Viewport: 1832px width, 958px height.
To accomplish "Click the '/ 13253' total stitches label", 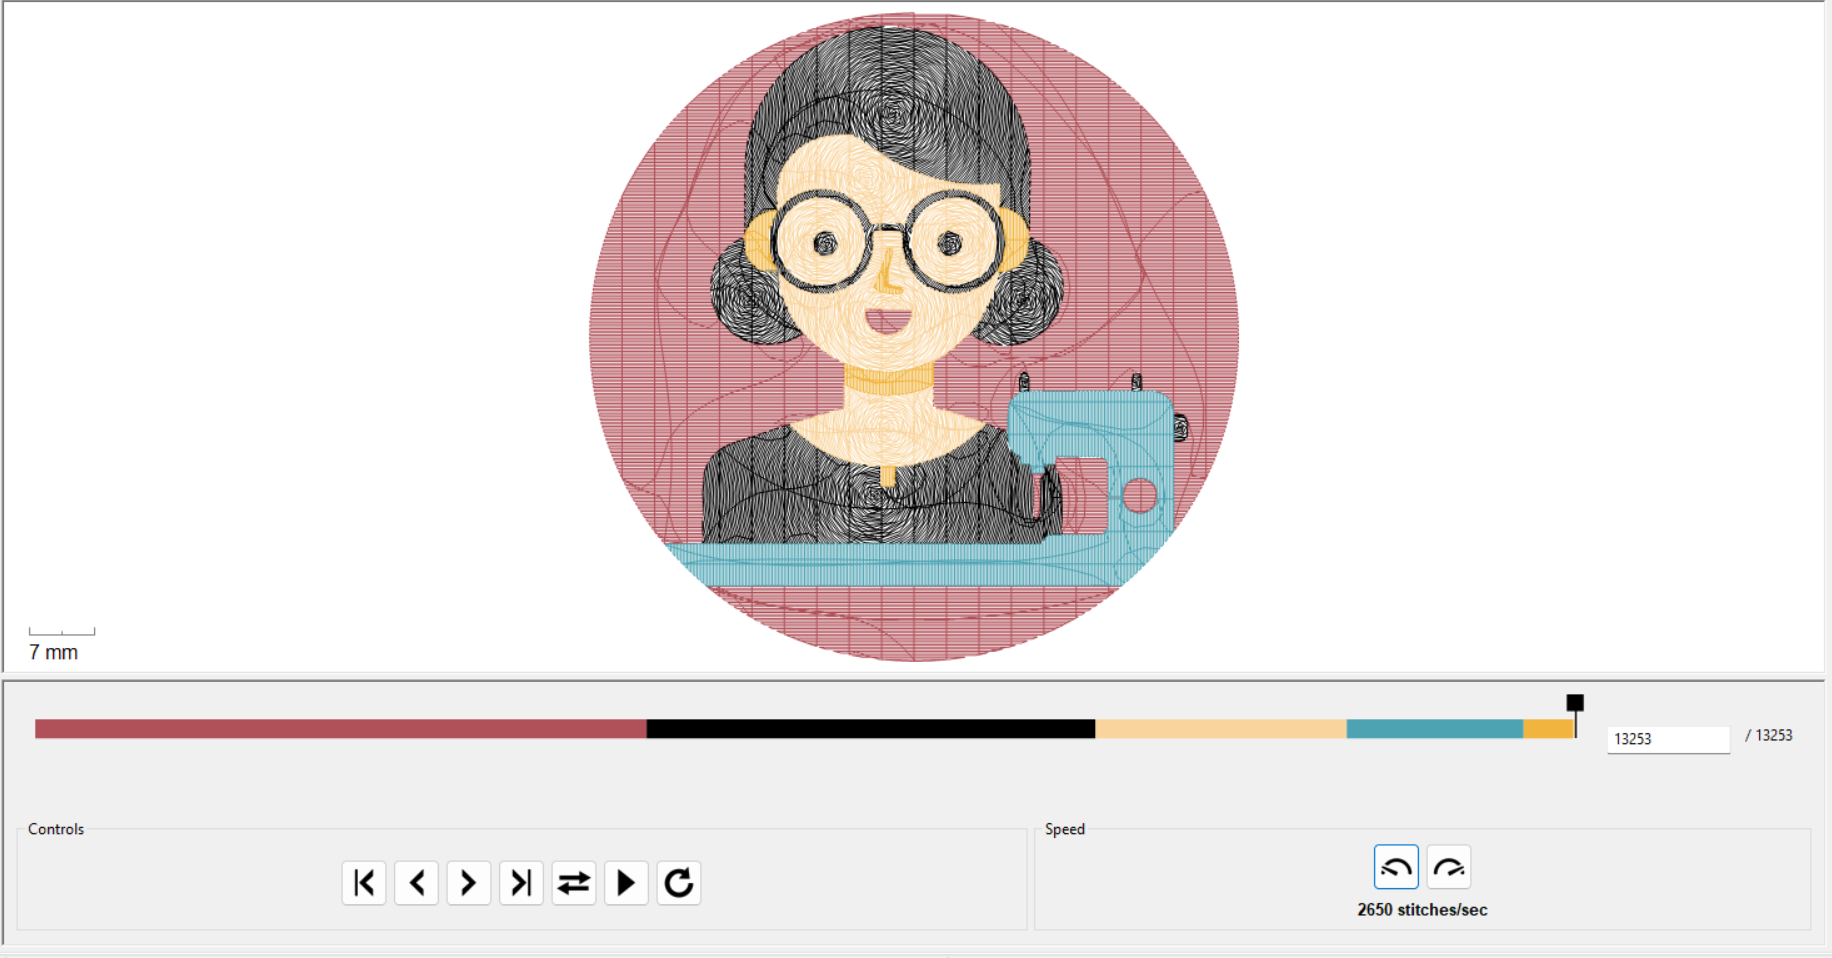I will (x=1769, y=735).
